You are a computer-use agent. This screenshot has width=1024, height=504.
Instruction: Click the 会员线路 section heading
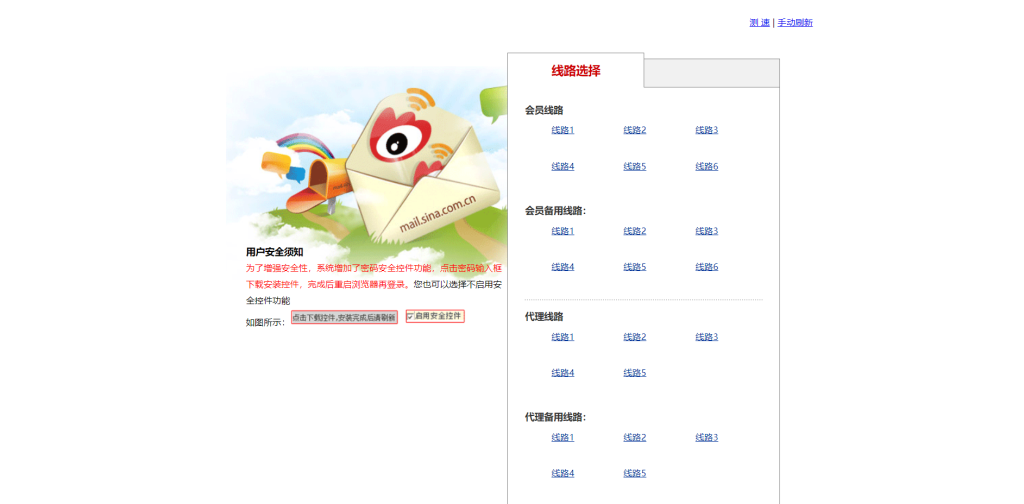tap(544, 110)
